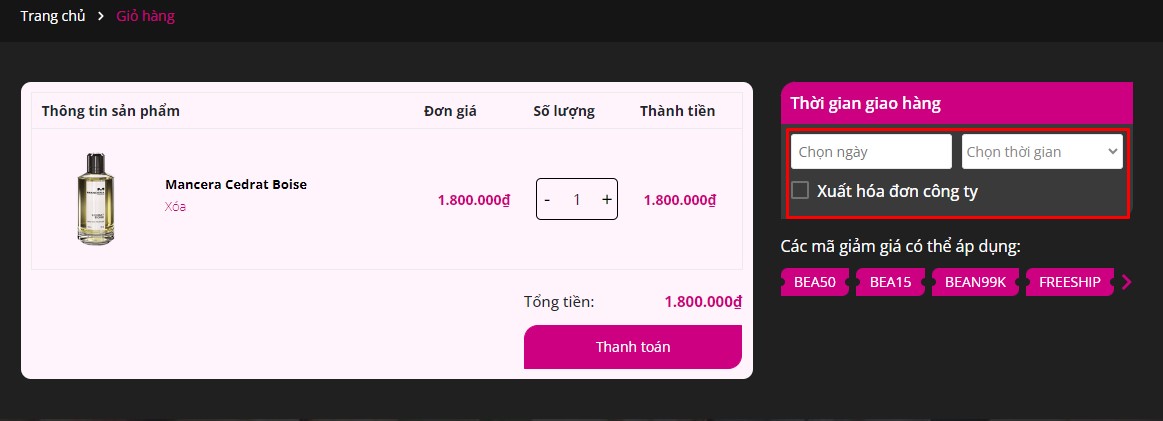This screenshot has width=1163, height=421.
Task: Click the breadcrumb chevron separator arrow
Action: (101, 16)
